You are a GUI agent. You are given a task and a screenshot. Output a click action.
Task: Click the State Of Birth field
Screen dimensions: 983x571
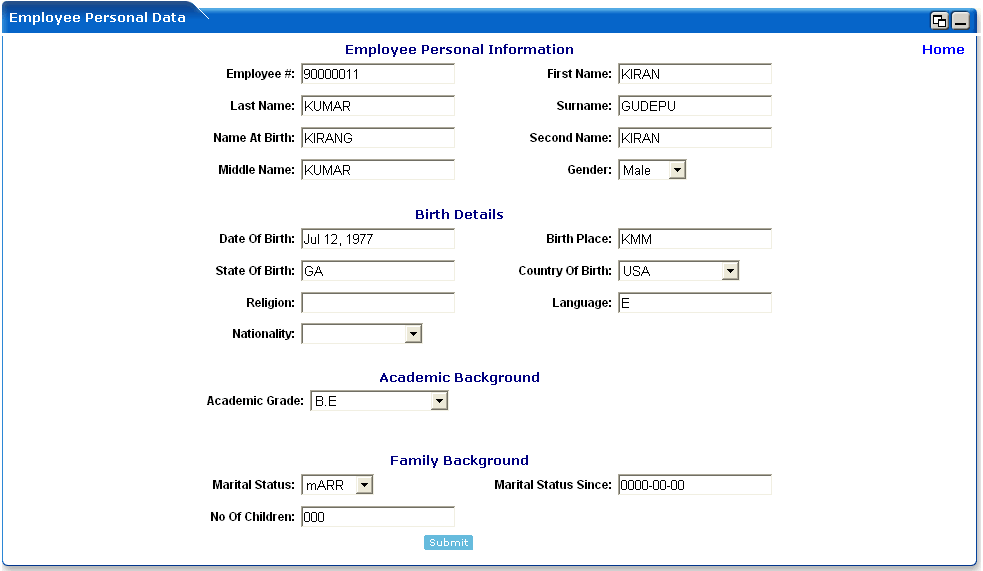378,271
